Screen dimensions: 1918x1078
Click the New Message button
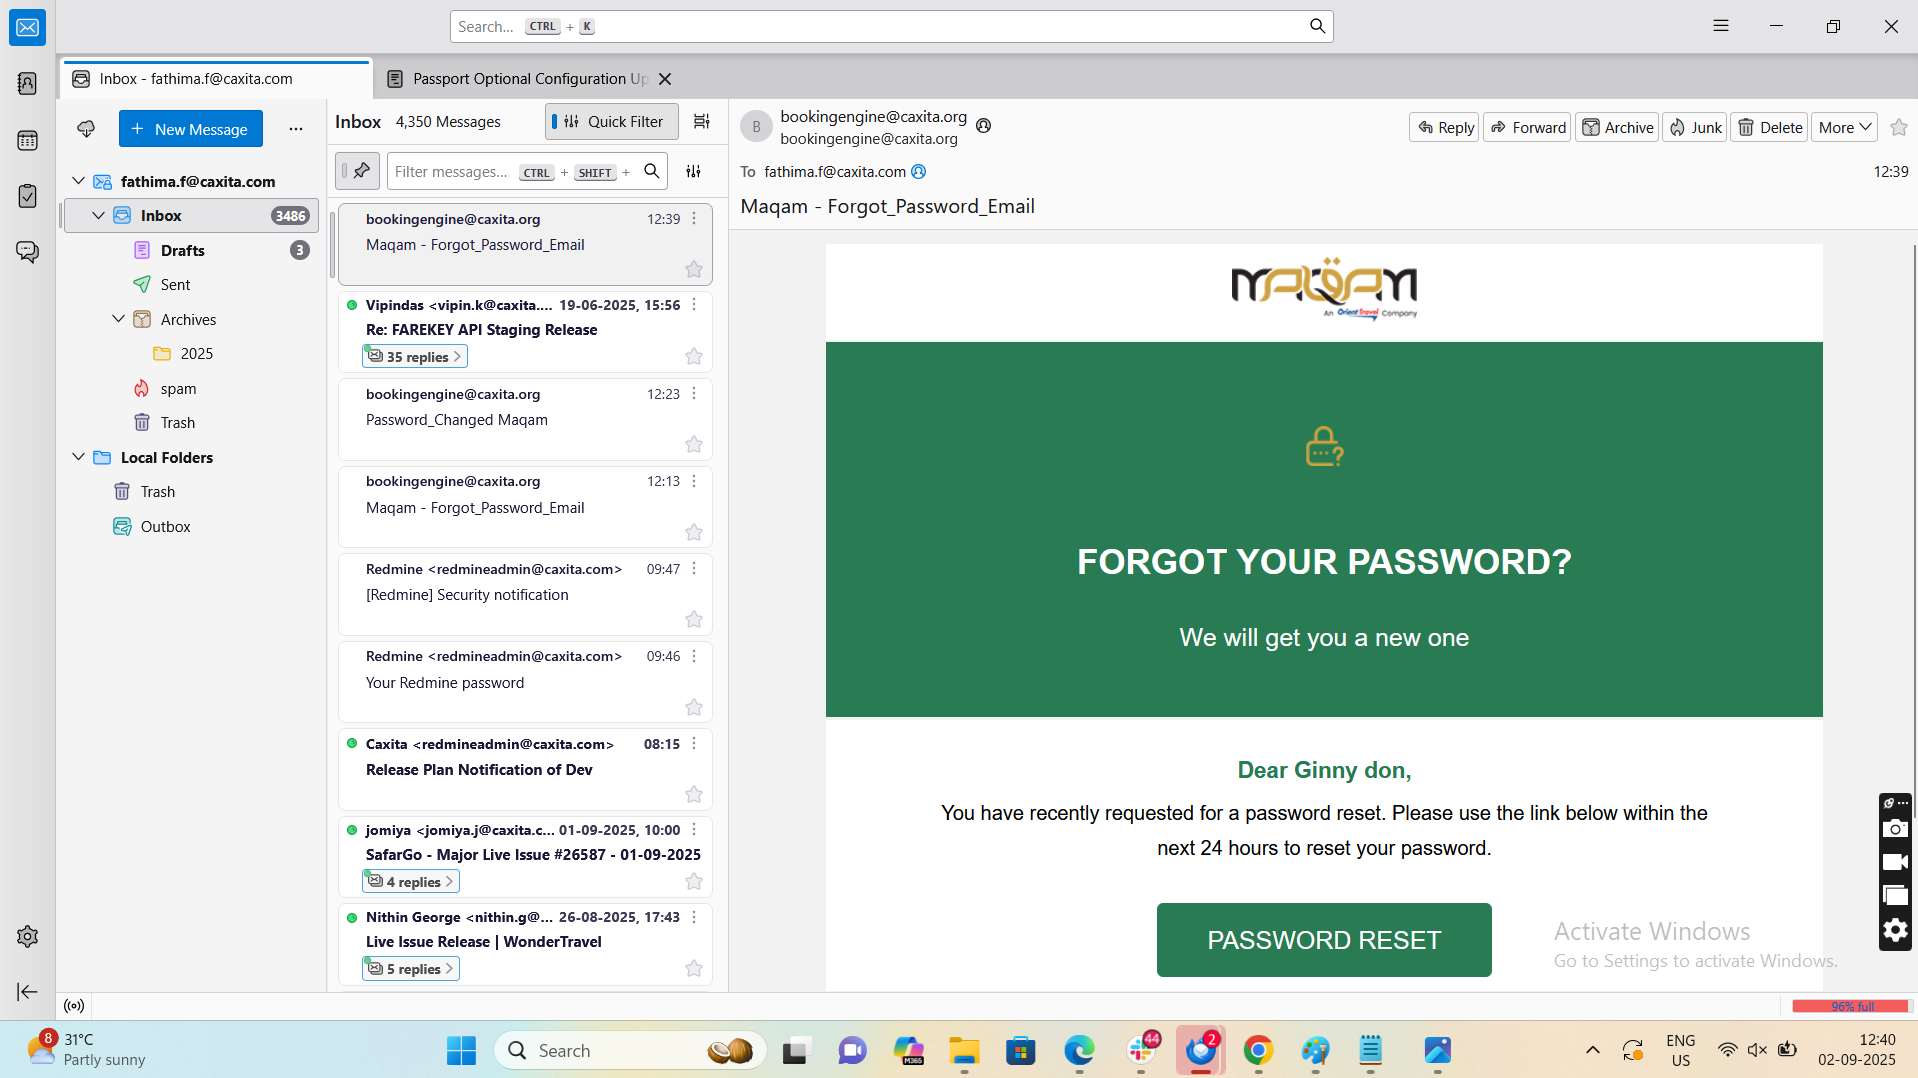pyautogui.click(x=190, y=129)
